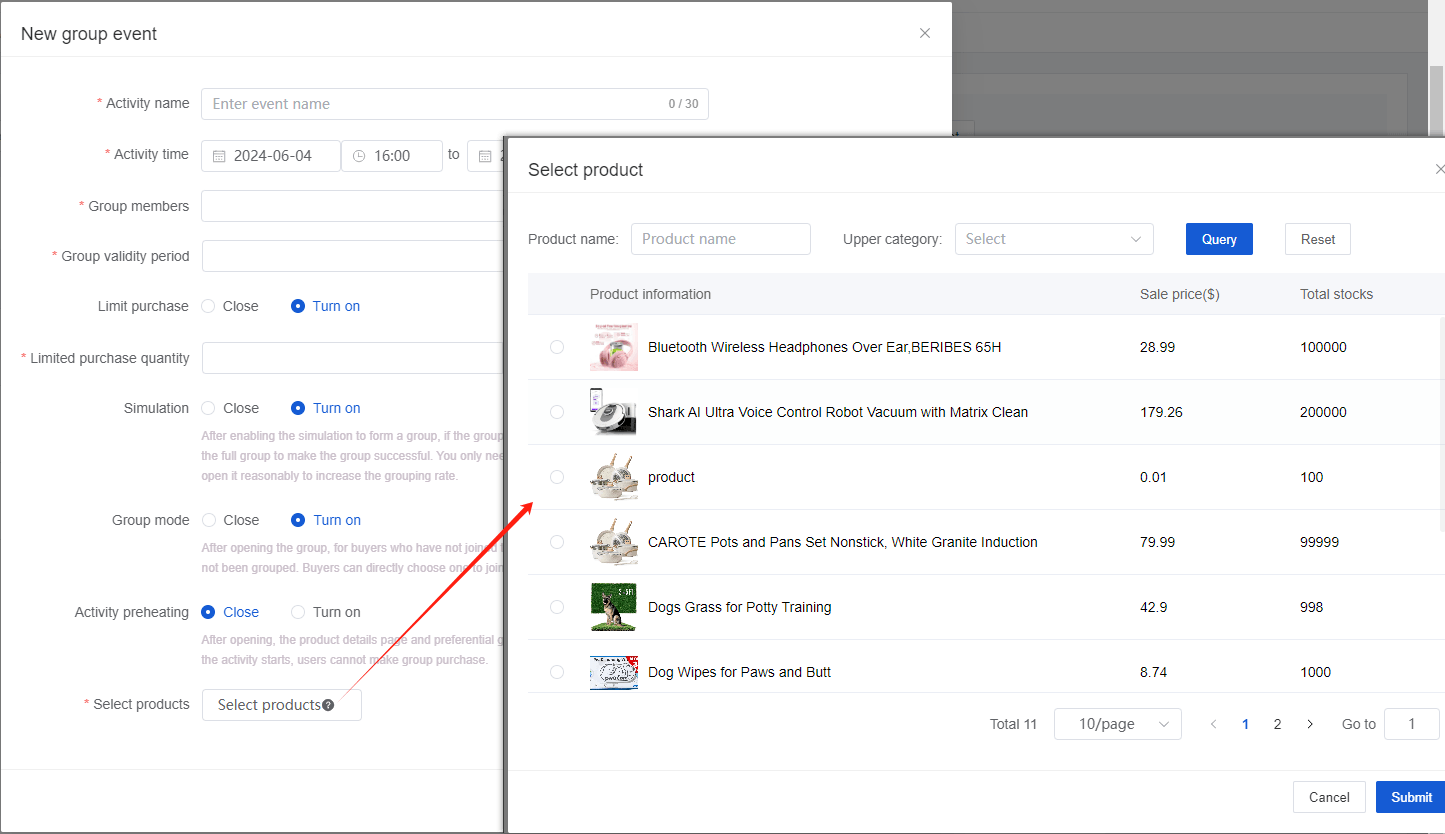Open the 10/page page size dropdown
The height and width of the screenshot is (834, 1445).
(x=1118, y=724)
